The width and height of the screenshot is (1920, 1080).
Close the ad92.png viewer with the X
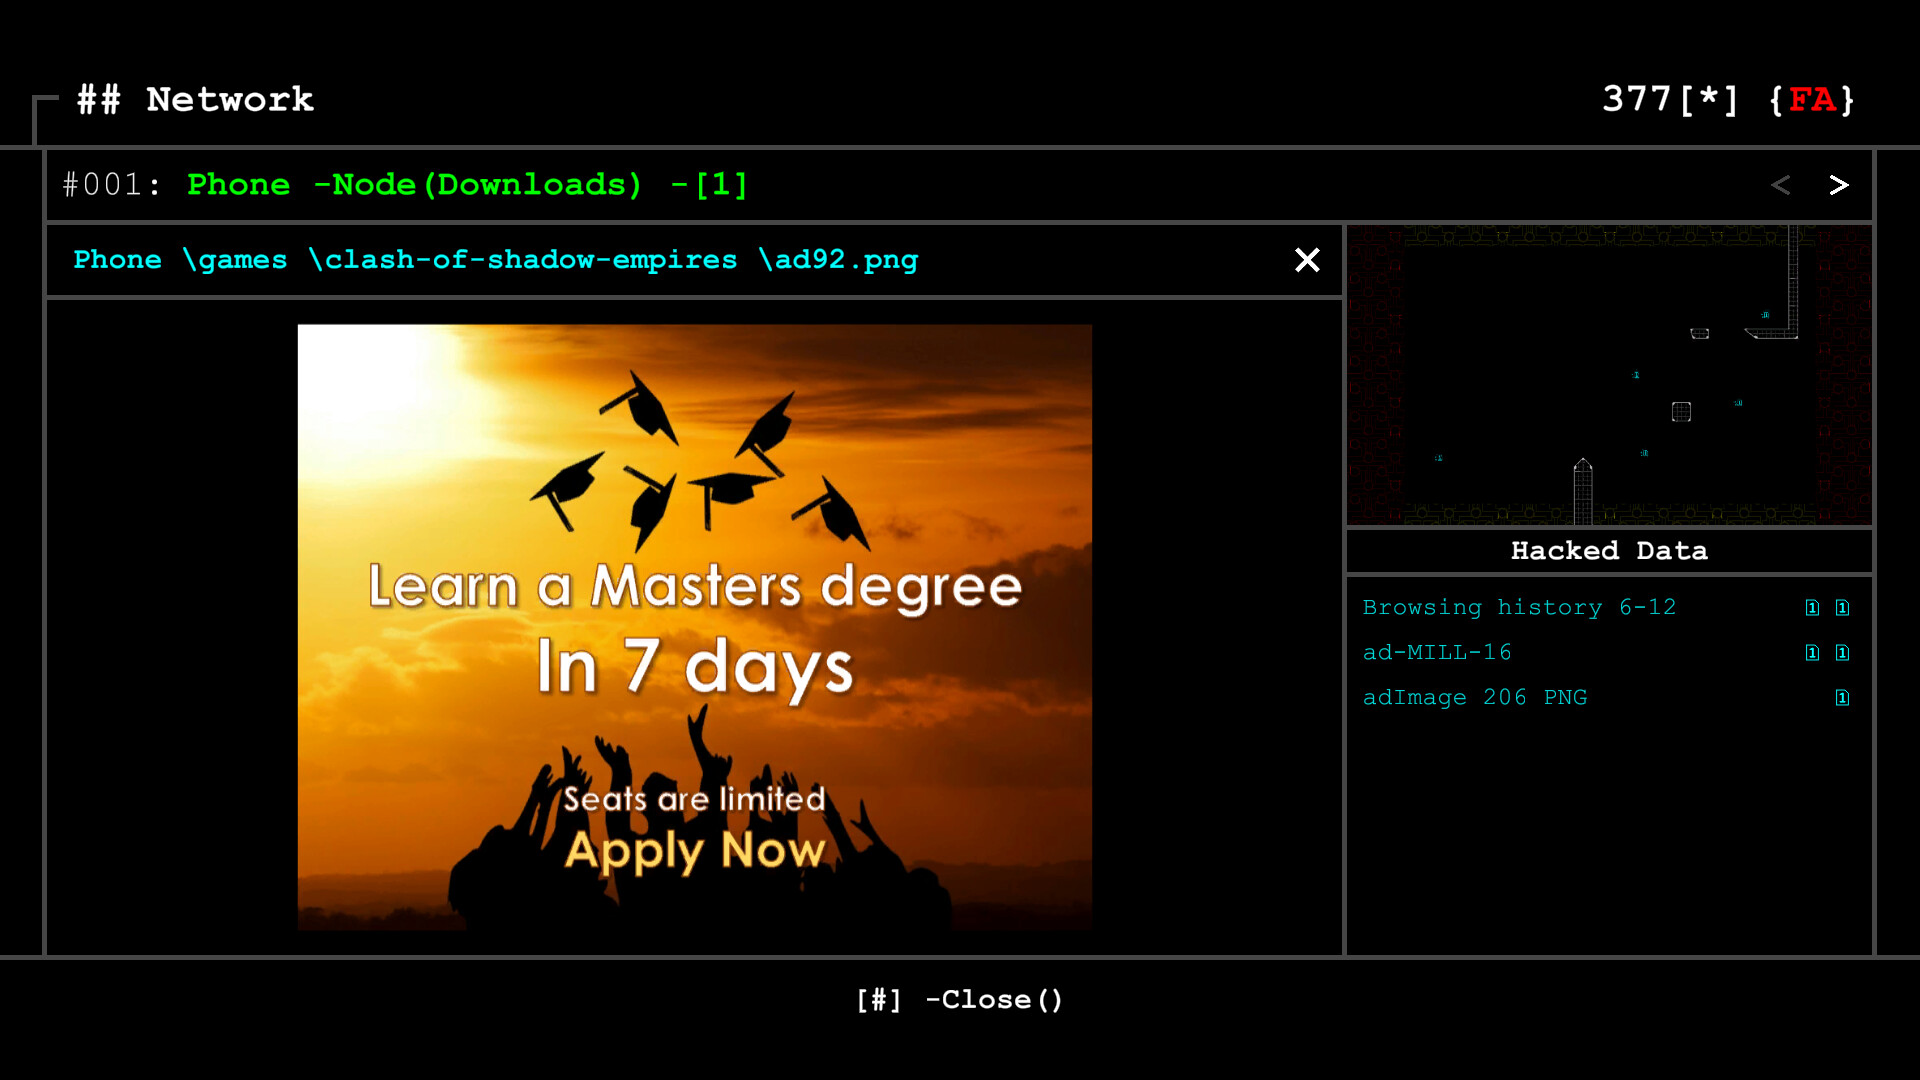[x=1307, y=260]
